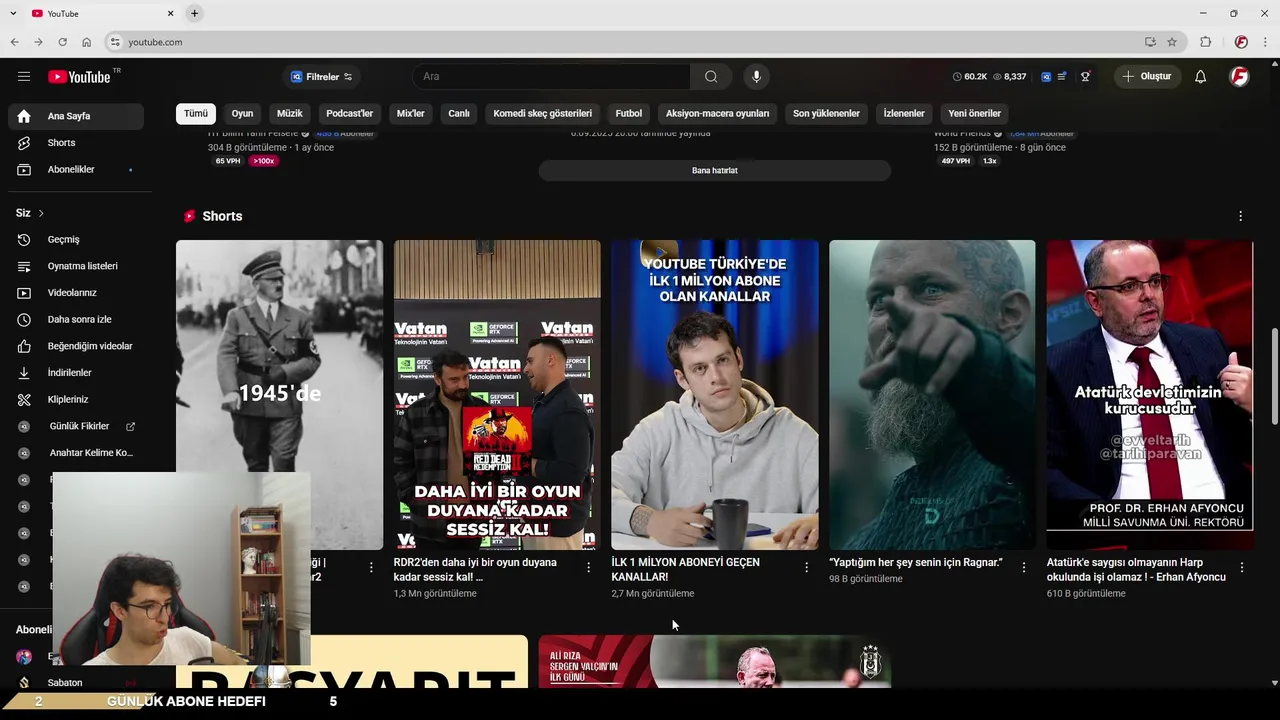Click the Bana hatırlat button
1280x720 pixels.
[715, 170]
